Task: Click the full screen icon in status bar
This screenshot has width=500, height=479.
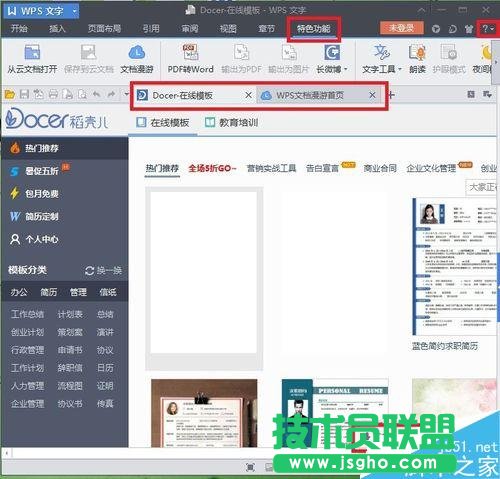Action: pyautogui.click(x=250, y=467)
